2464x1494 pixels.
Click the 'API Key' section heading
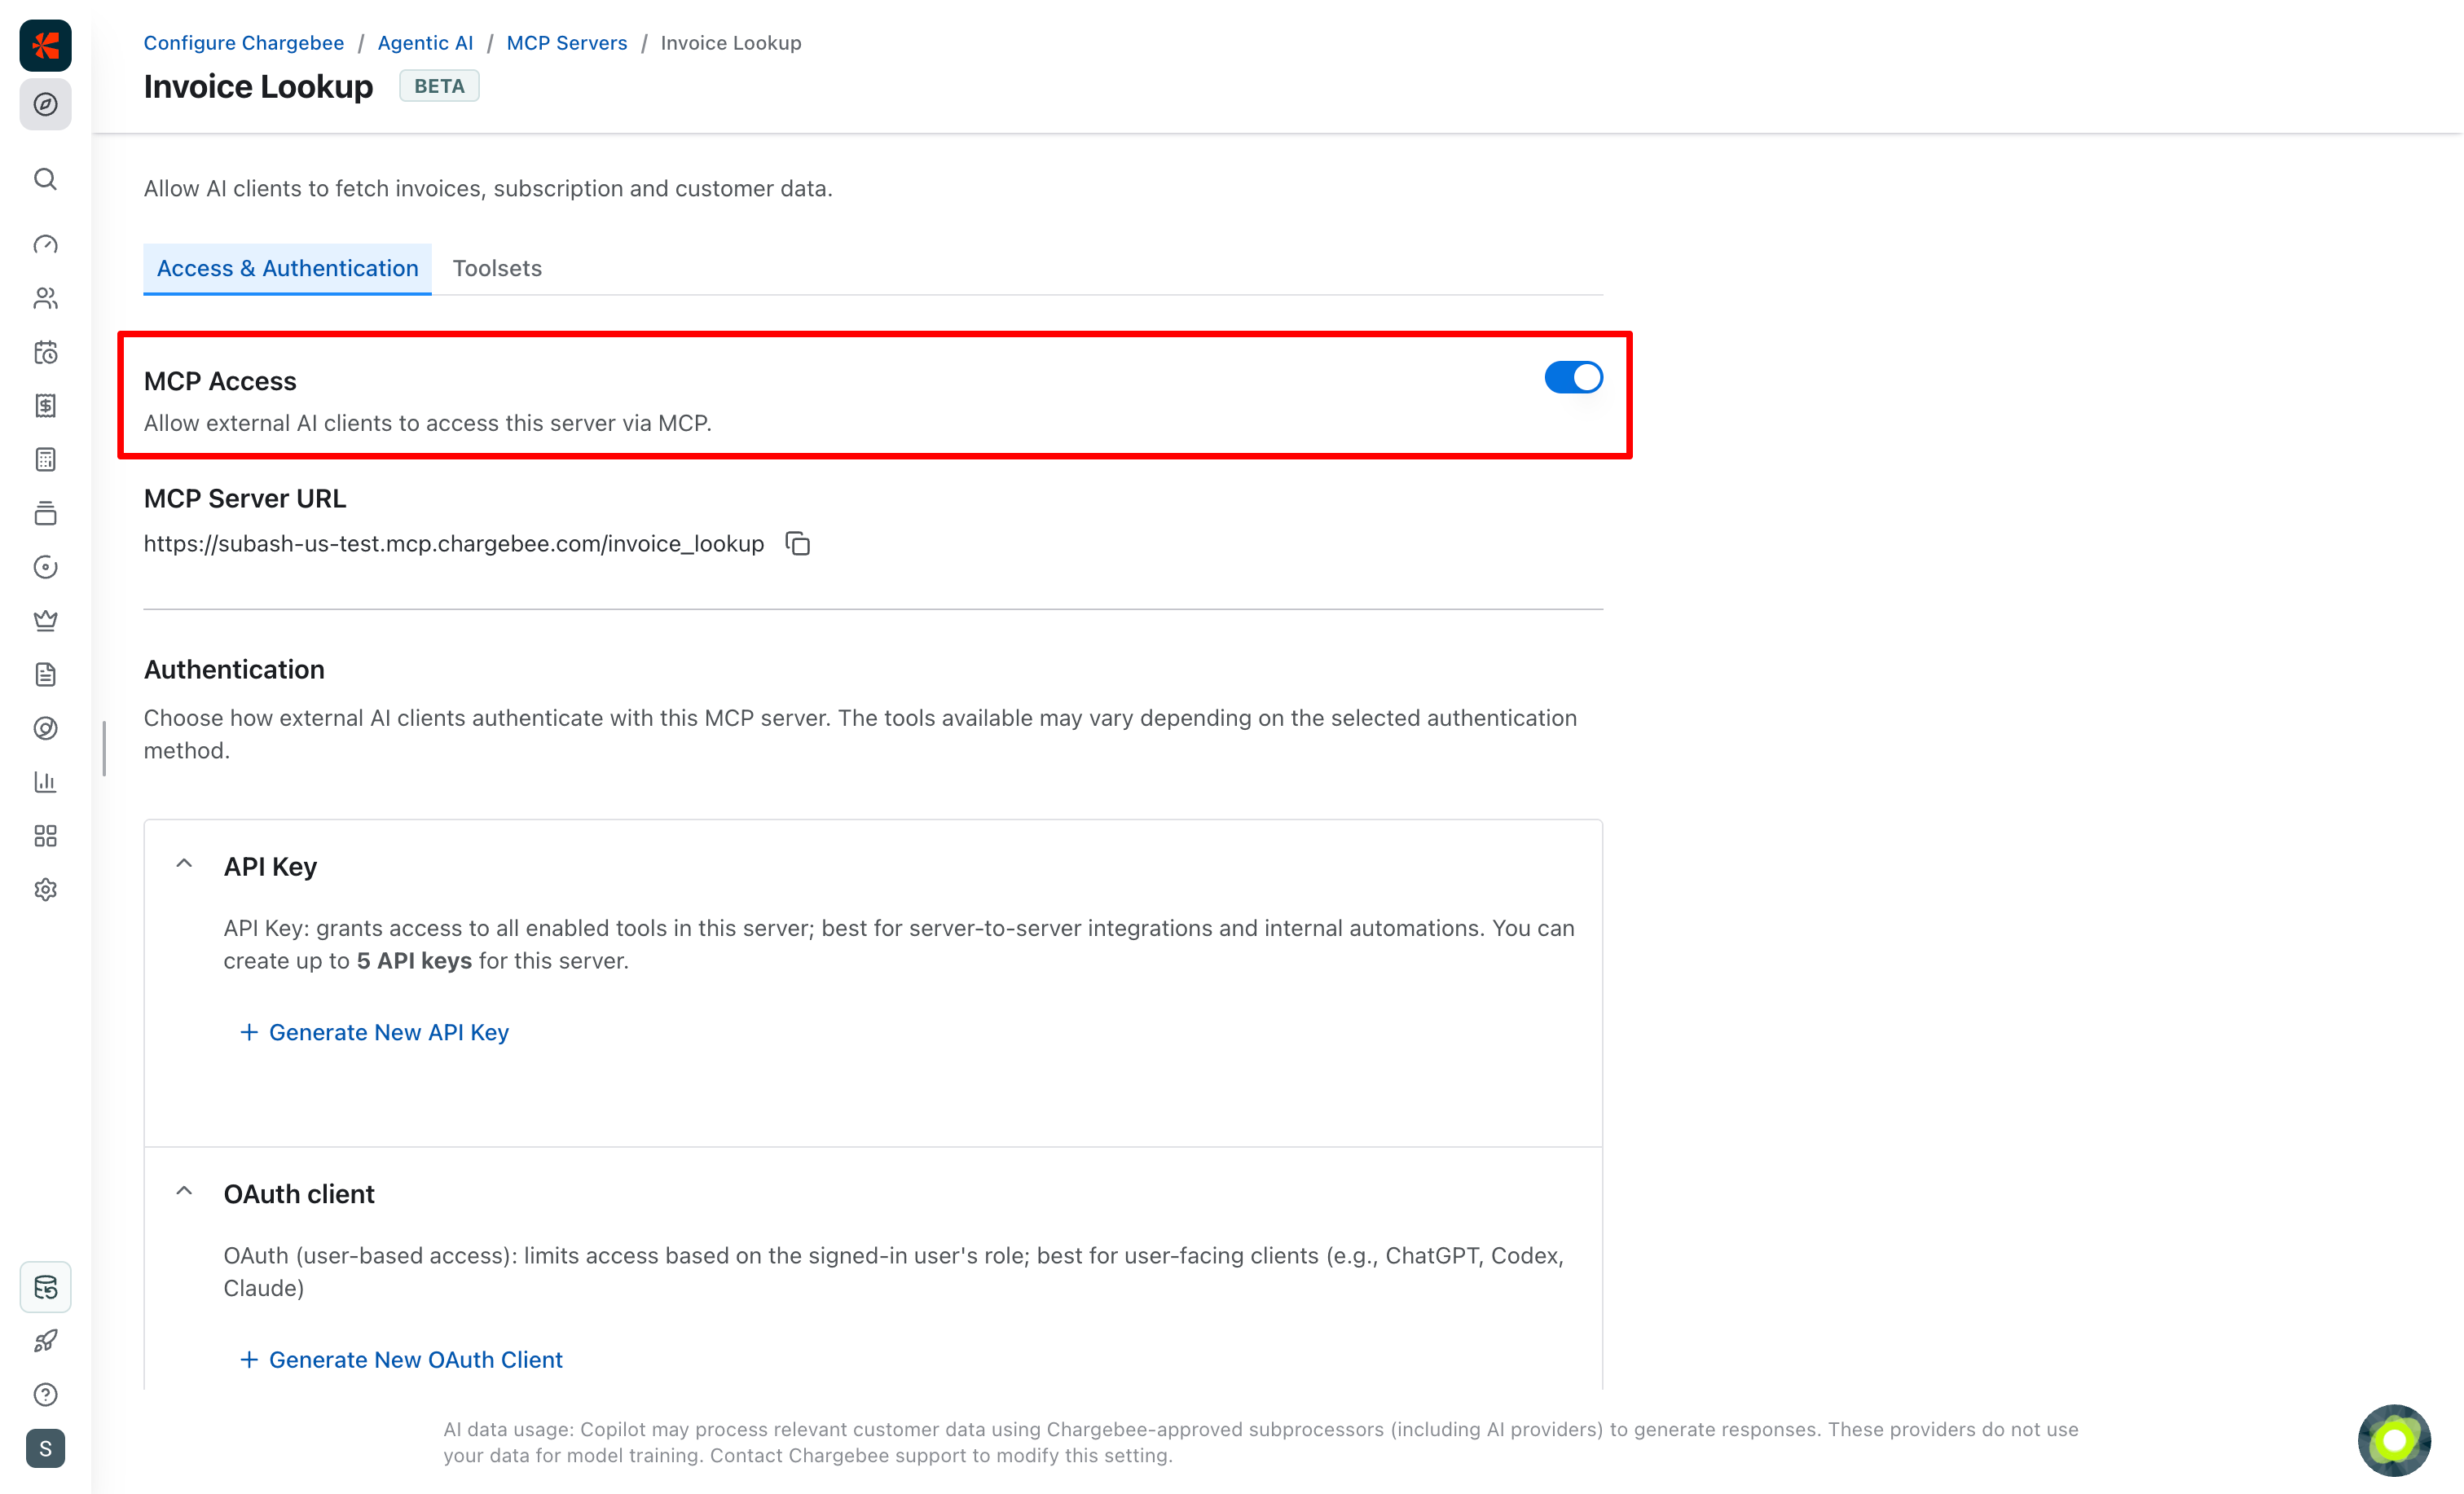click(x=270, y=866)
